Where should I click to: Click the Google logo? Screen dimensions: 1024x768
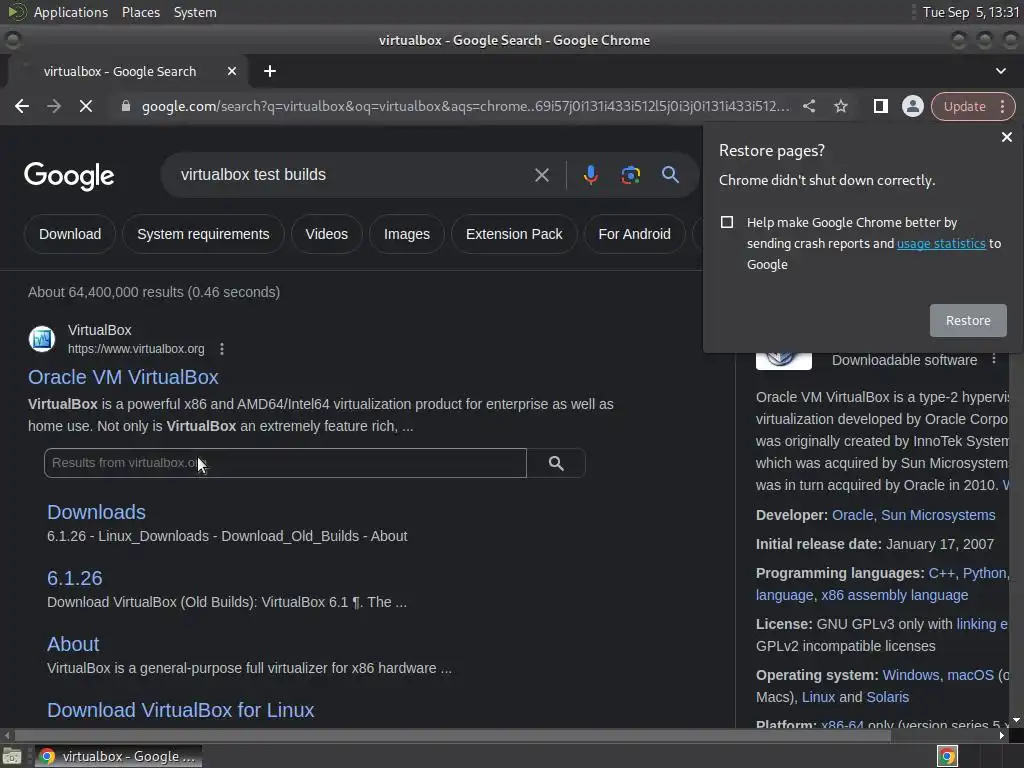pyautogui.click(x=69, y=176)
